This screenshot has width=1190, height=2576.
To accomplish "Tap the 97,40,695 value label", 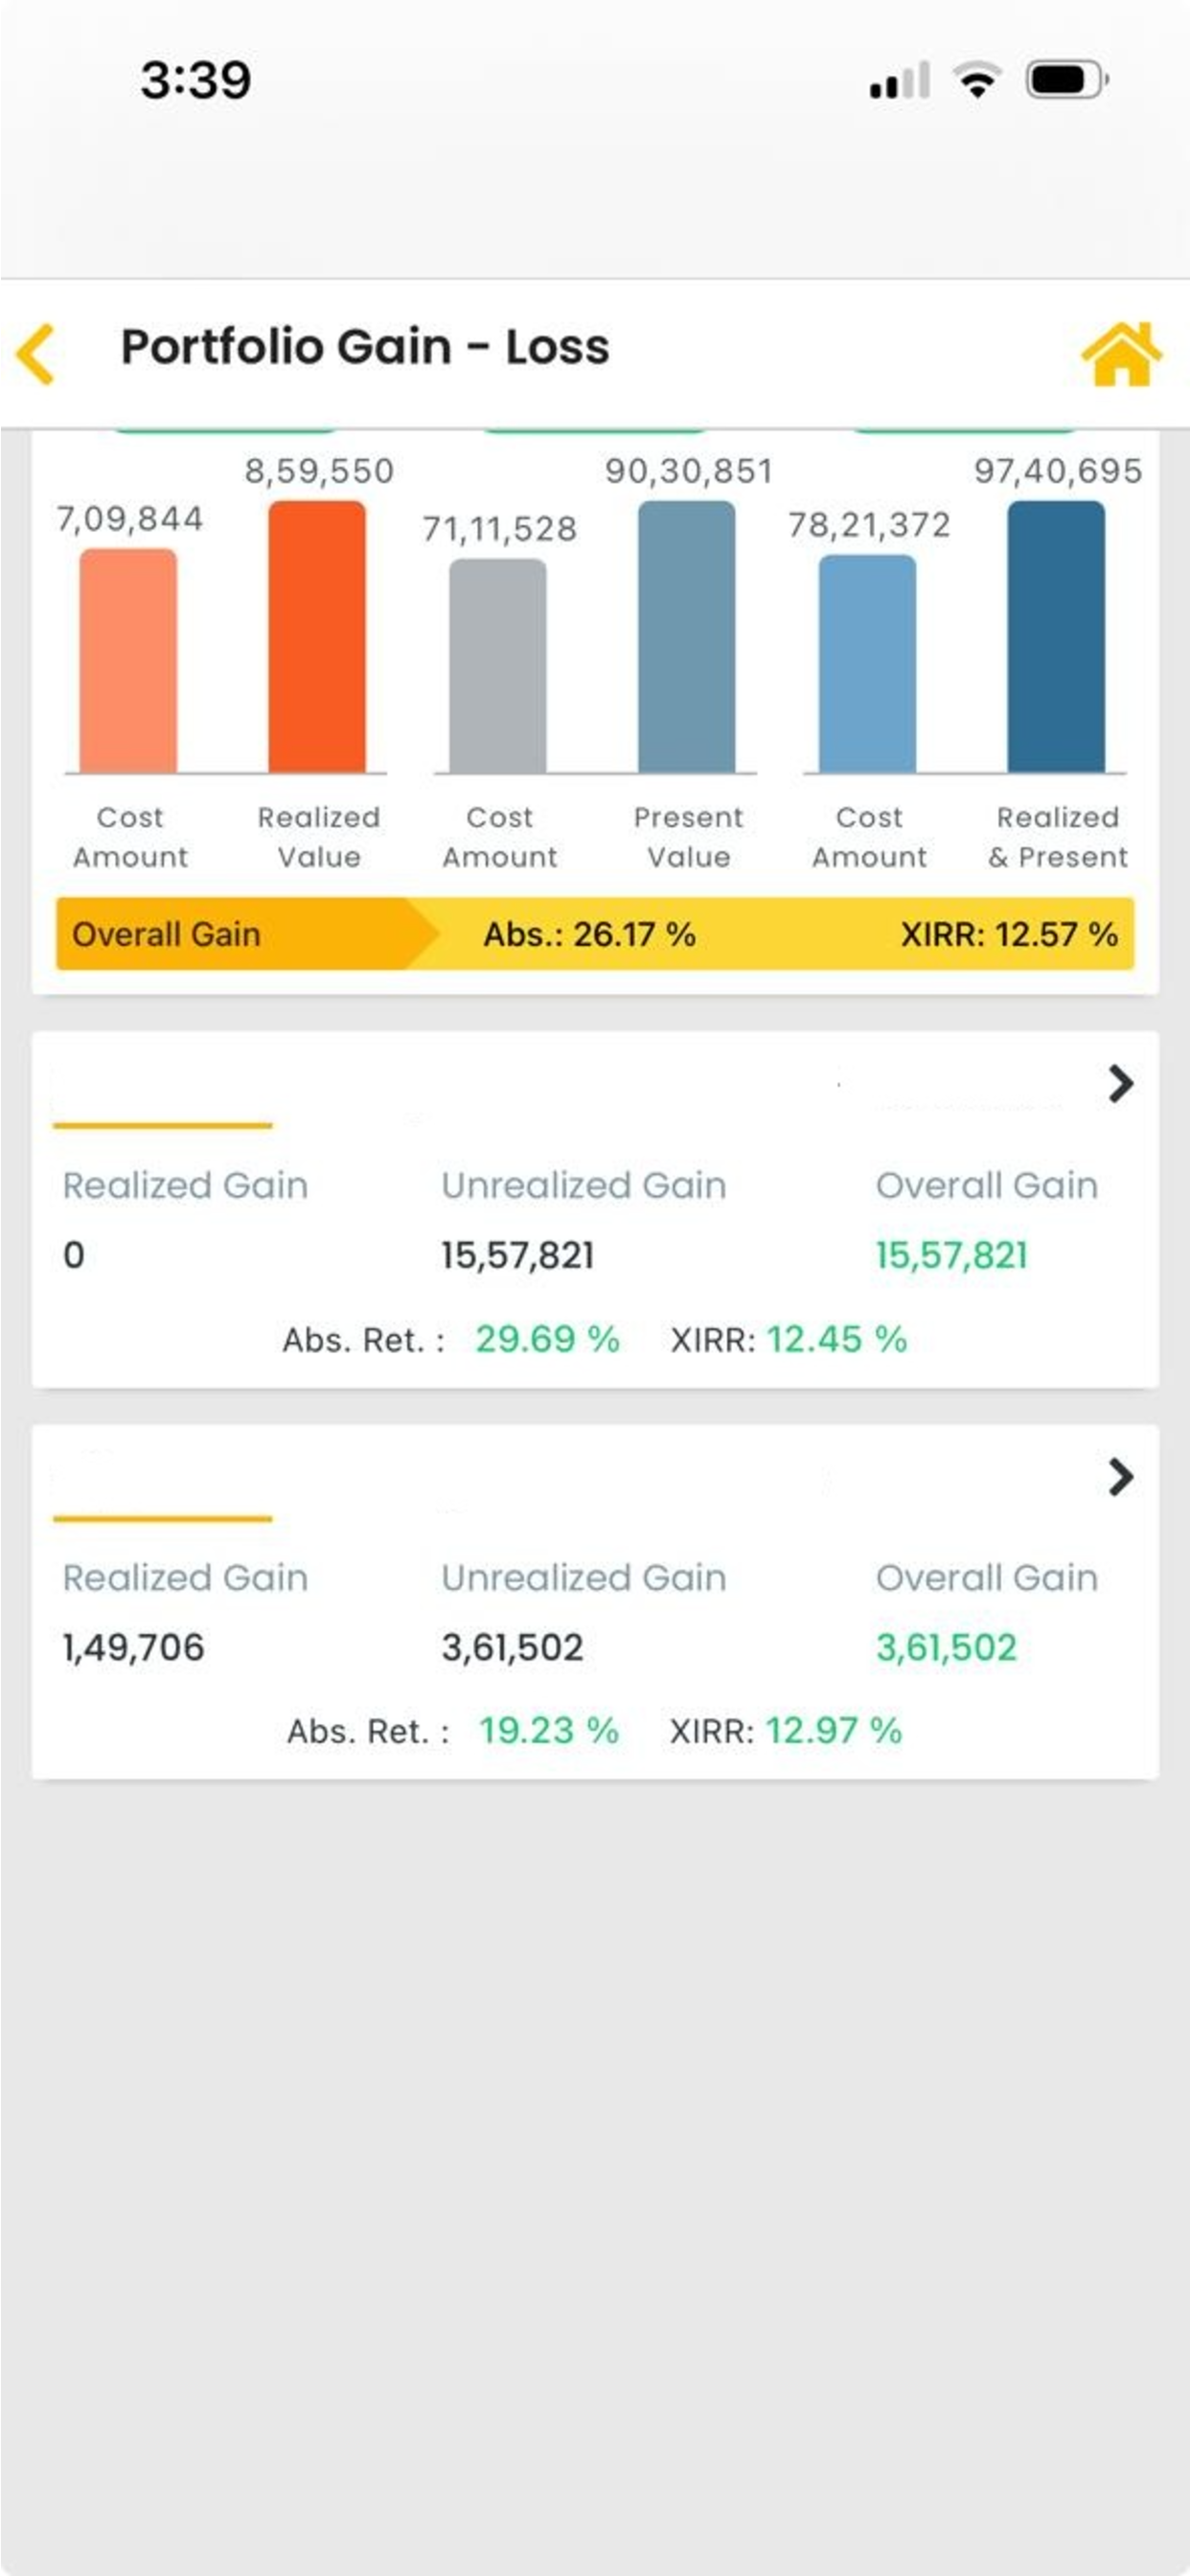I will click(1058, 471).
